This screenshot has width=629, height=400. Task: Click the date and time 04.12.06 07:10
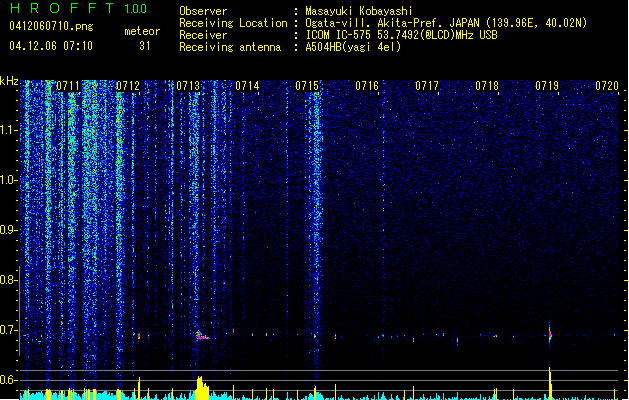tap(51, 46)
